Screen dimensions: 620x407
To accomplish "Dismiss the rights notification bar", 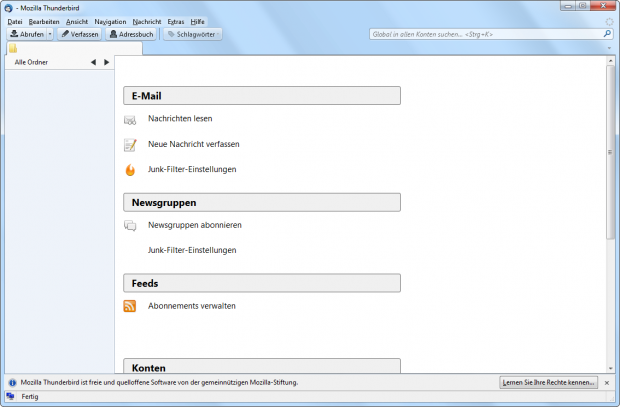I will tap(607, 383).
